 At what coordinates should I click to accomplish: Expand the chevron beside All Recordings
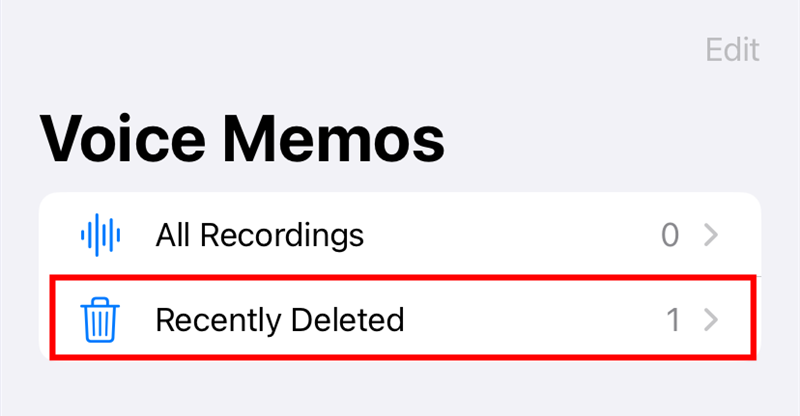(711, 236)
